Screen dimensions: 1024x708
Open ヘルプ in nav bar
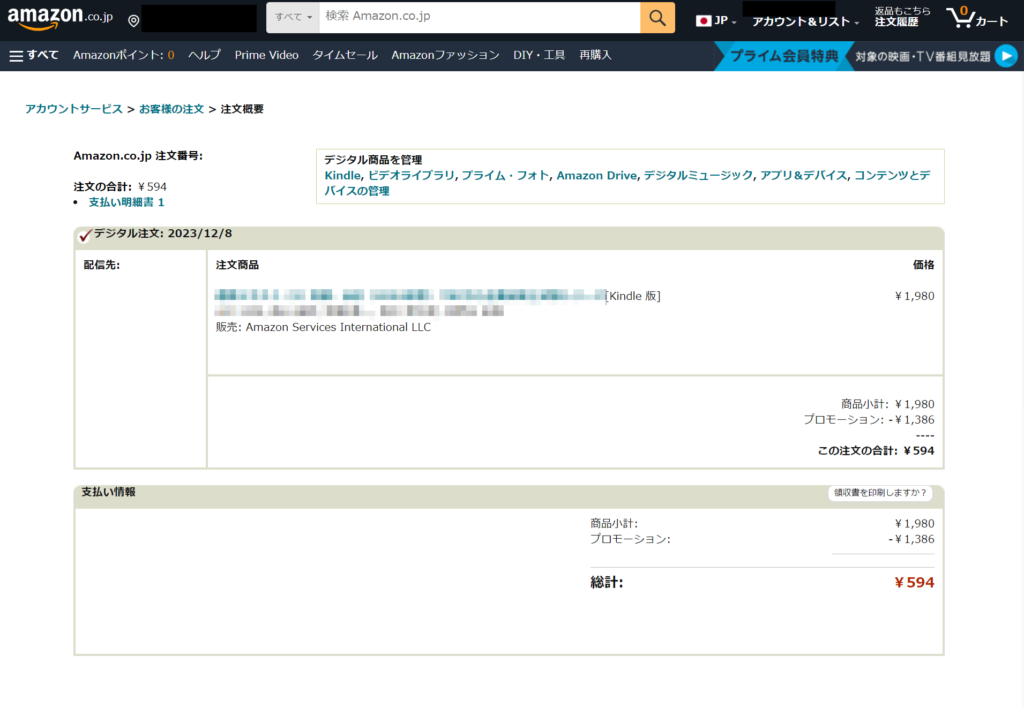[x=204, y=56]
